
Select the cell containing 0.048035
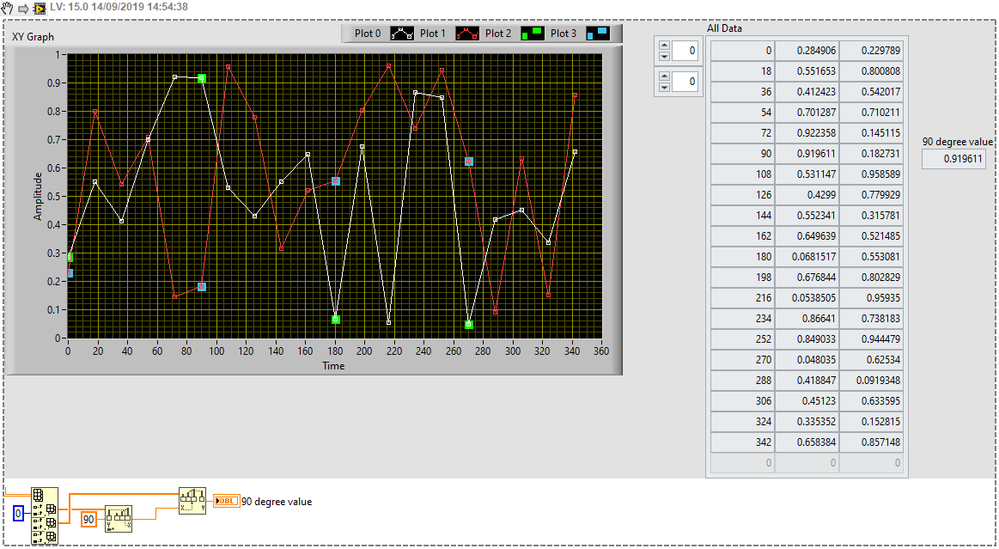807,359
